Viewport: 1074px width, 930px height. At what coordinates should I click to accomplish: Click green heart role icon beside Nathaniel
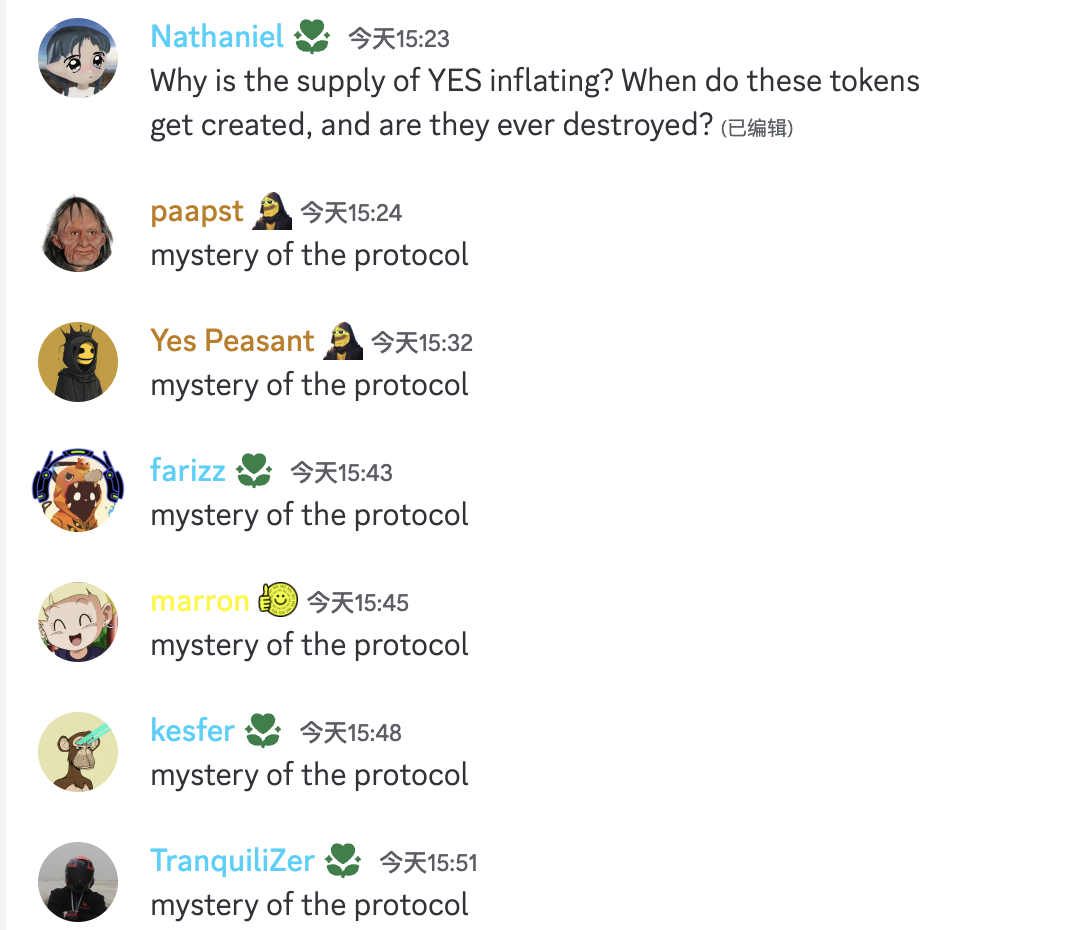[x=312, y=36]
